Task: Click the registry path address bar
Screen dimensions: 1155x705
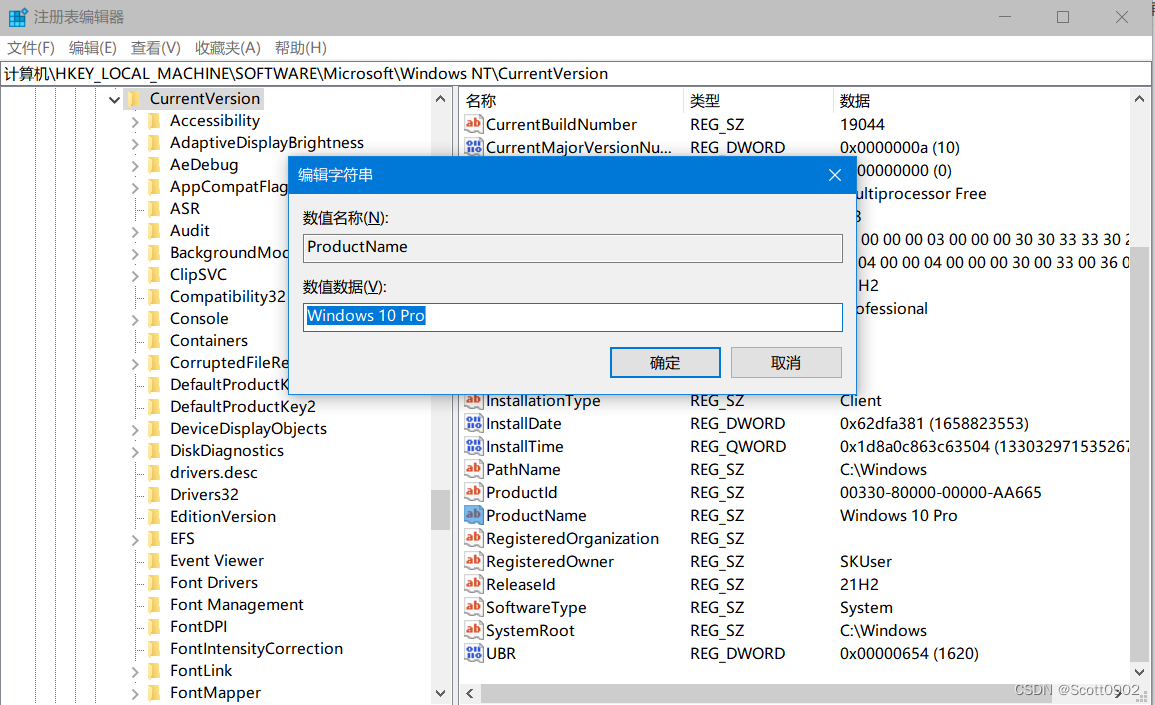Action: pos(576,74)
